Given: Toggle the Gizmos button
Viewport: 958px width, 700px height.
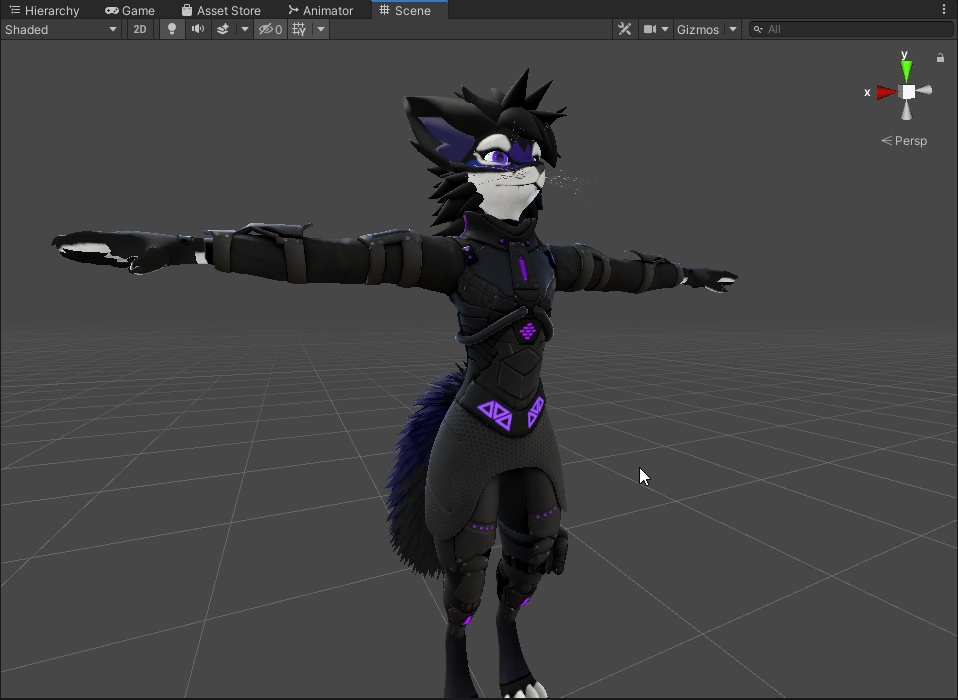Looking at the screenshot, I should pos(698,29).
